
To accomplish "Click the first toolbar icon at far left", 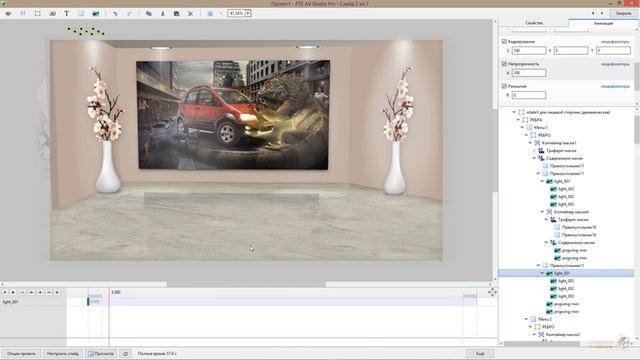I will pos(8,13).
